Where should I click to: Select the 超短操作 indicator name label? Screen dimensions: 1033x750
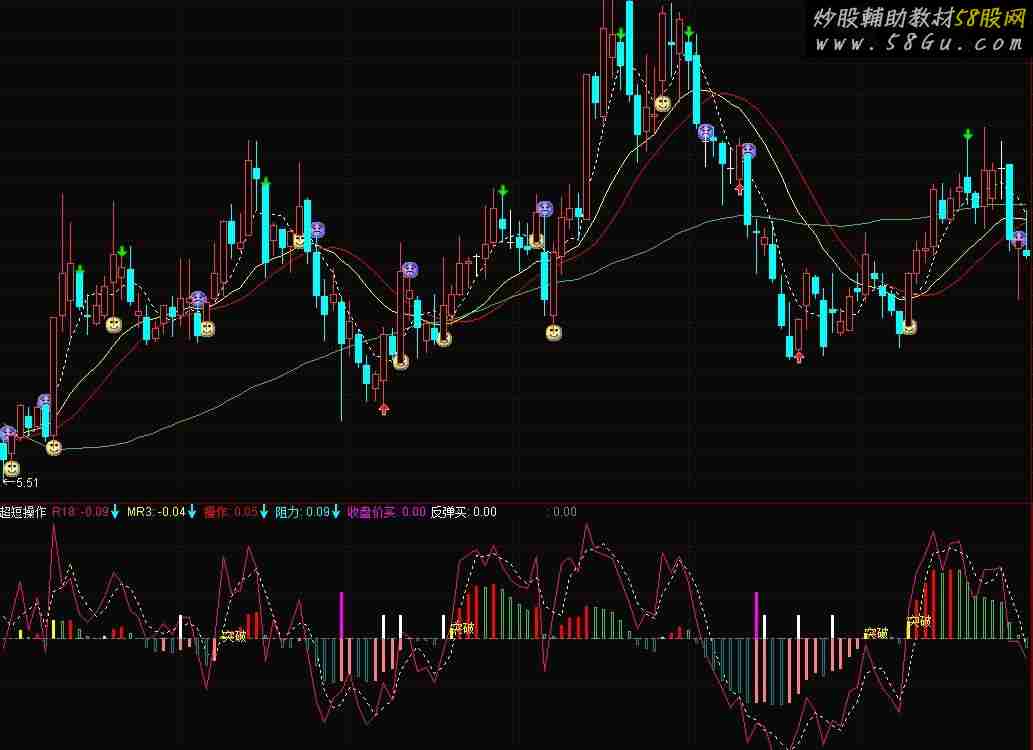(23, 512)
